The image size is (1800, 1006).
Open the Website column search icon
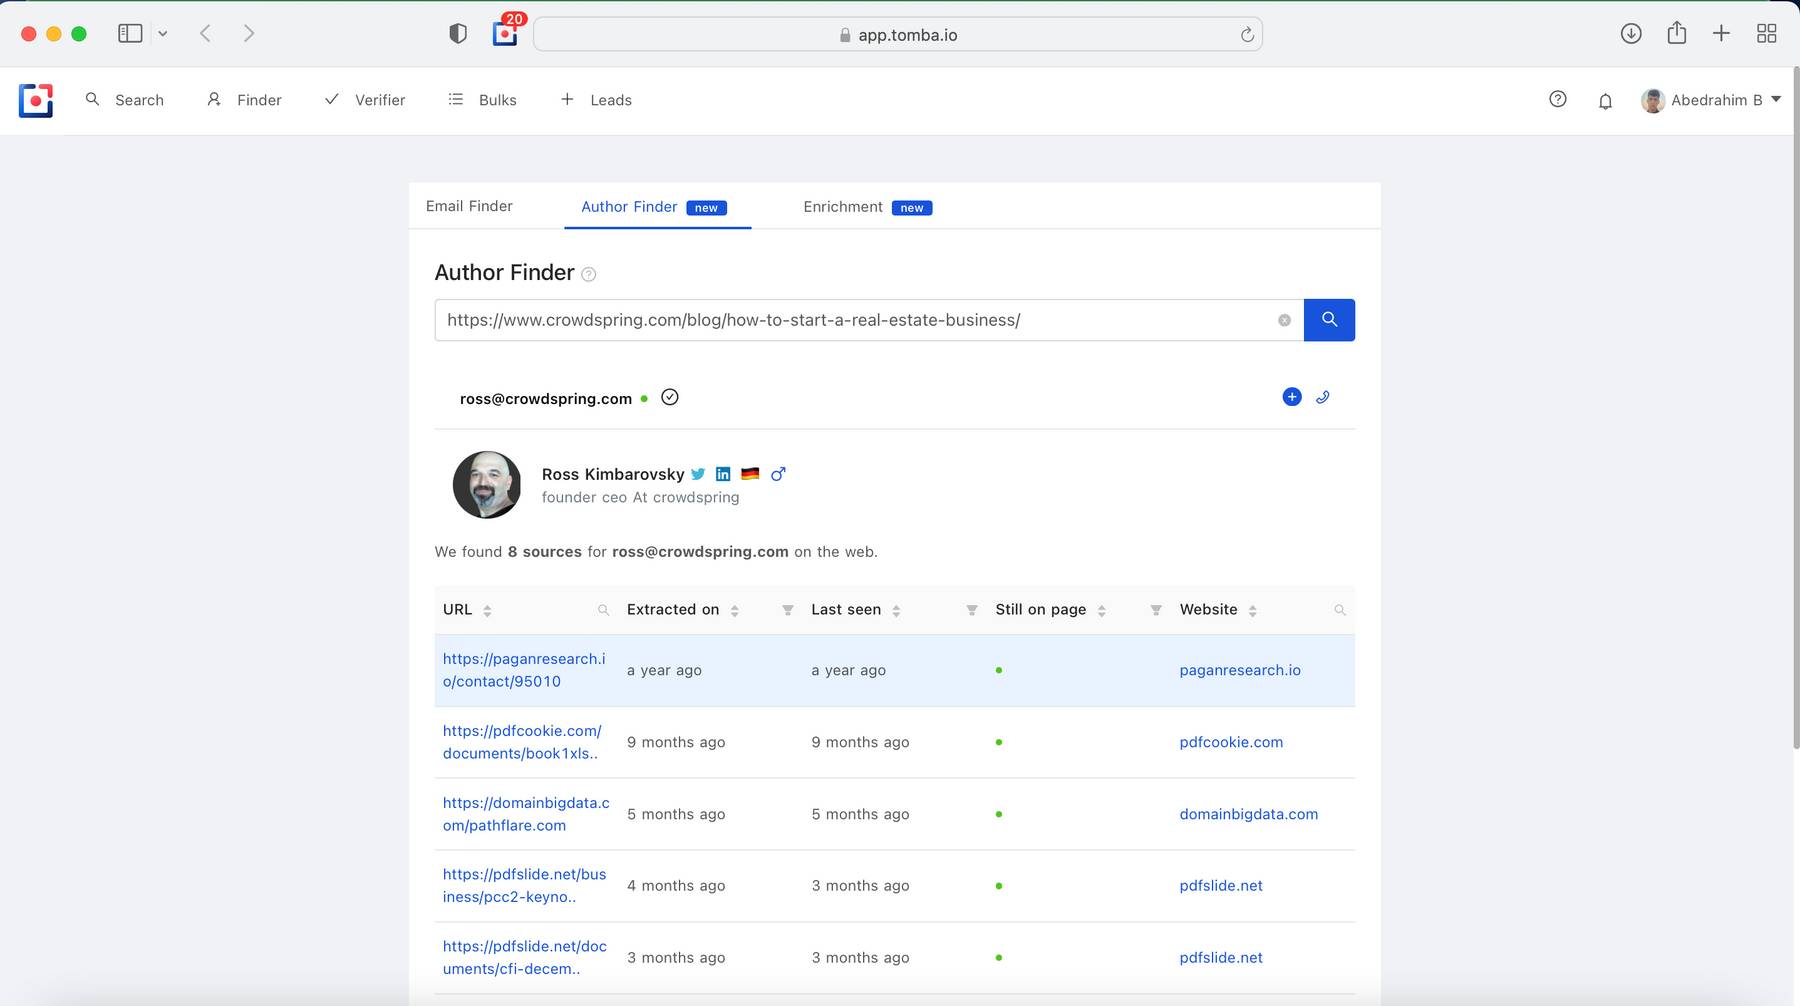coord(1340,610)
